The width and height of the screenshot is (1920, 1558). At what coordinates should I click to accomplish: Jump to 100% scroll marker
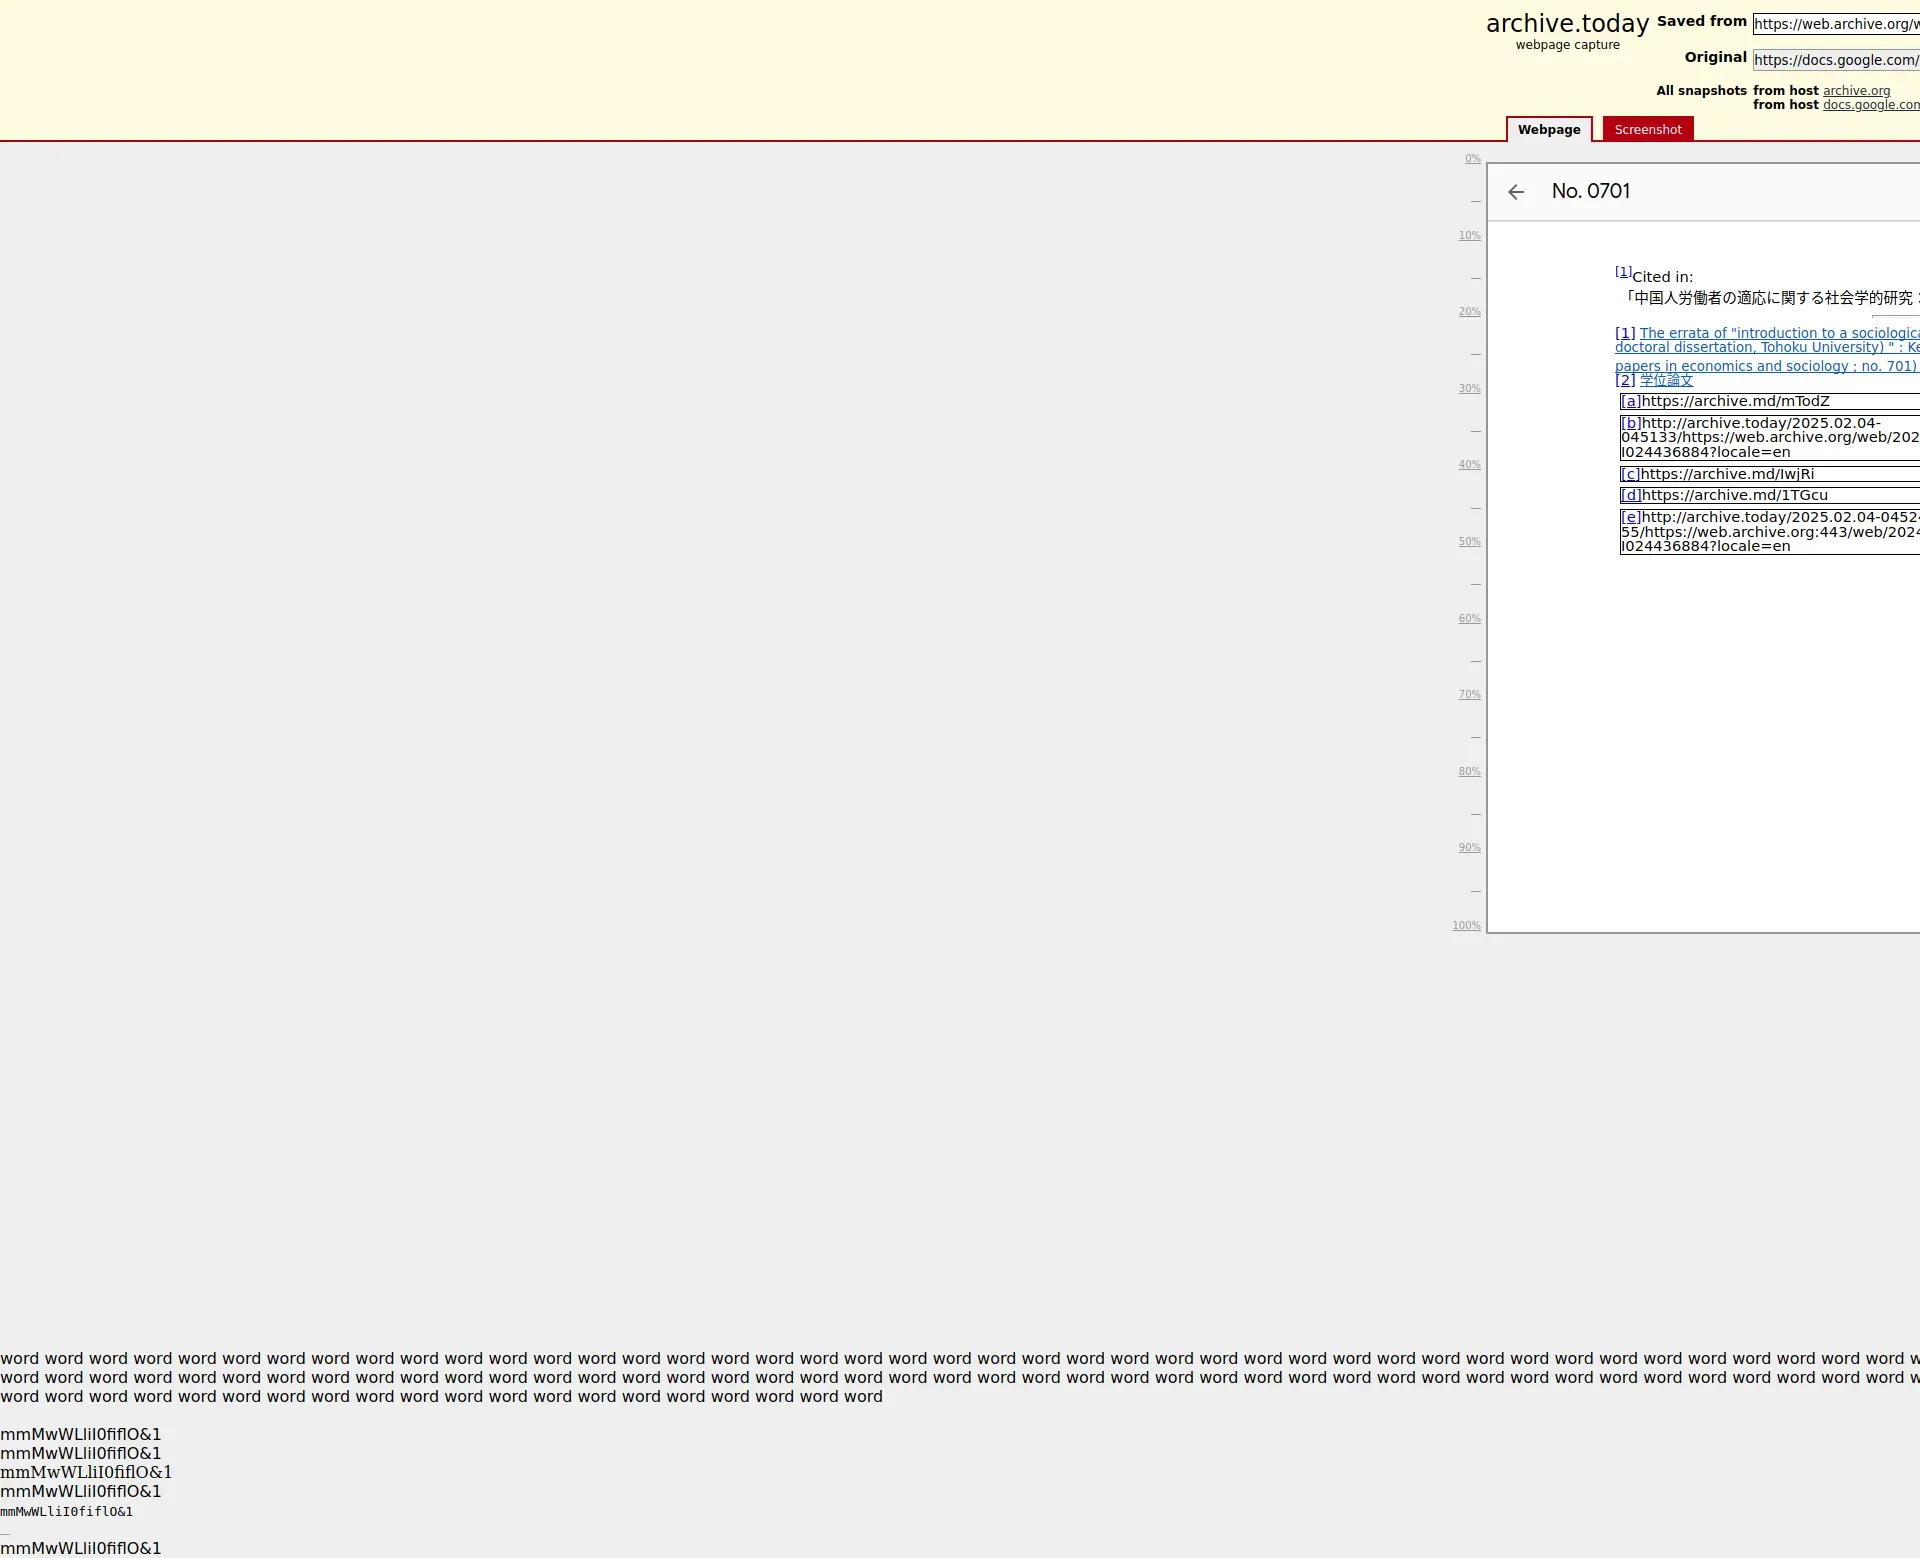click(x=1466, y=926)
